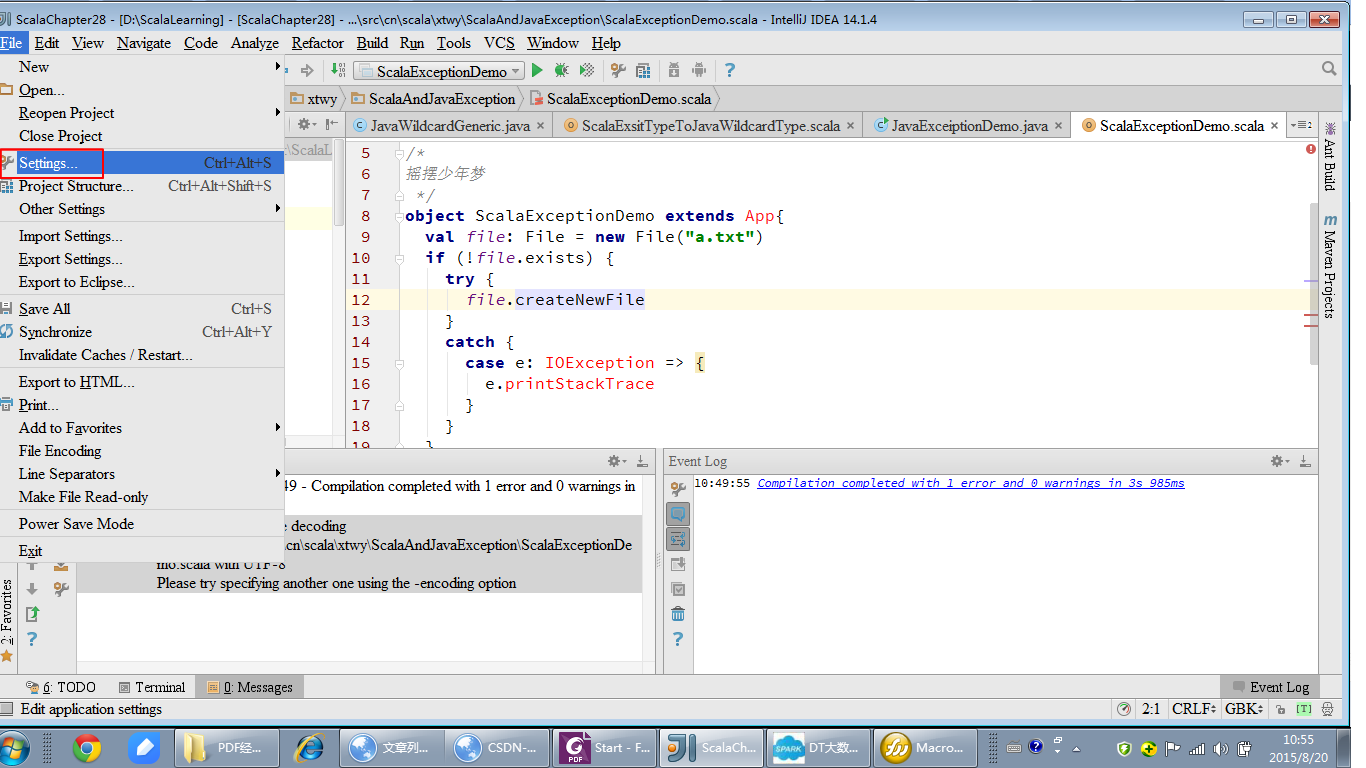Viewport: 1366px width, 768px height.
Task: Click ScalaAndJavaException breadcrumb folder
Action: click(x=432, y=99)
